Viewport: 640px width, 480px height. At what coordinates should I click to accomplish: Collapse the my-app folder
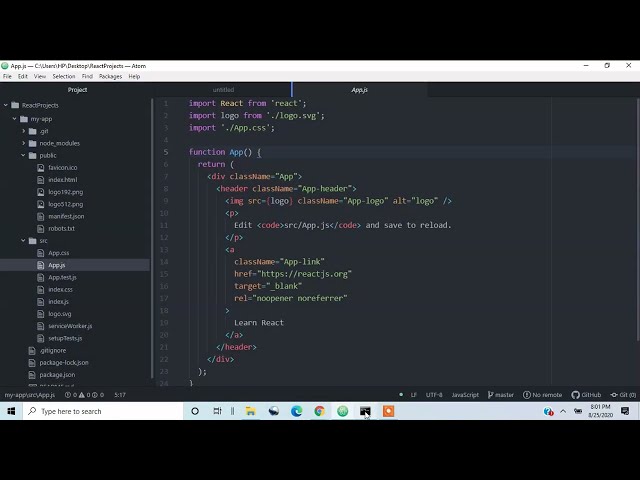(x=15, y=119)
